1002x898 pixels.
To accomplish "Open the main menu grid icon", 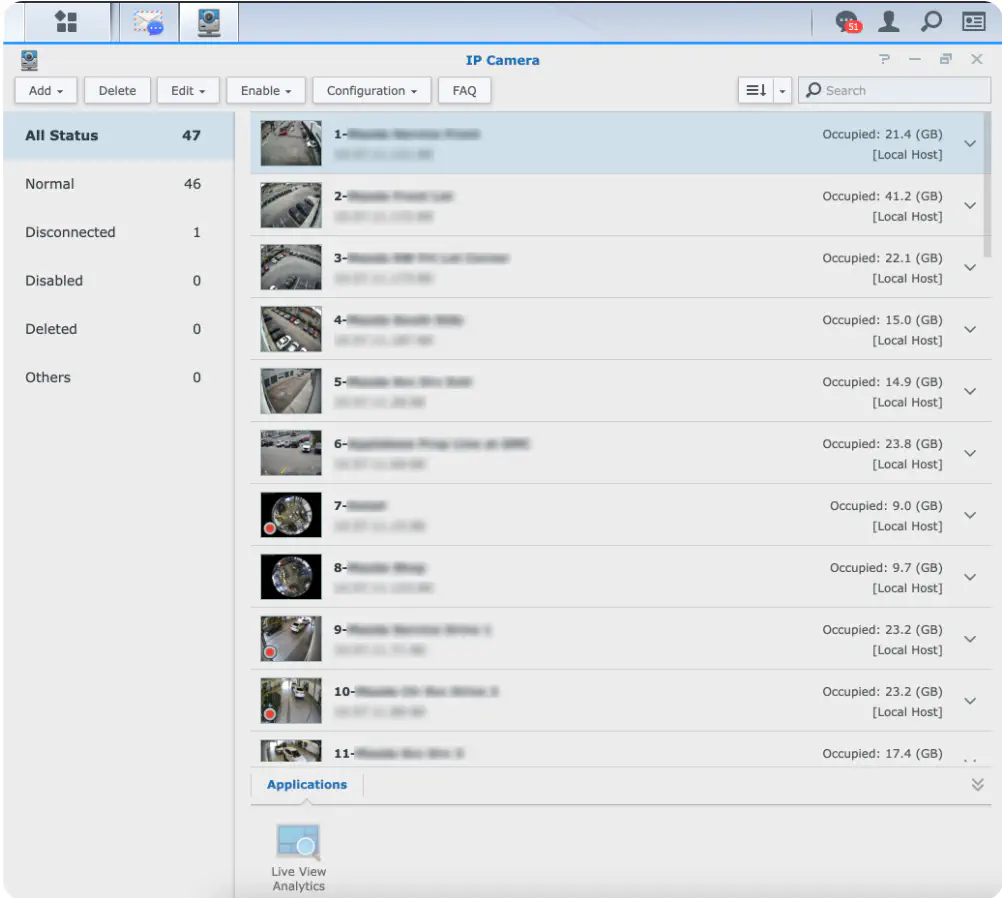I will pos(66,22).
